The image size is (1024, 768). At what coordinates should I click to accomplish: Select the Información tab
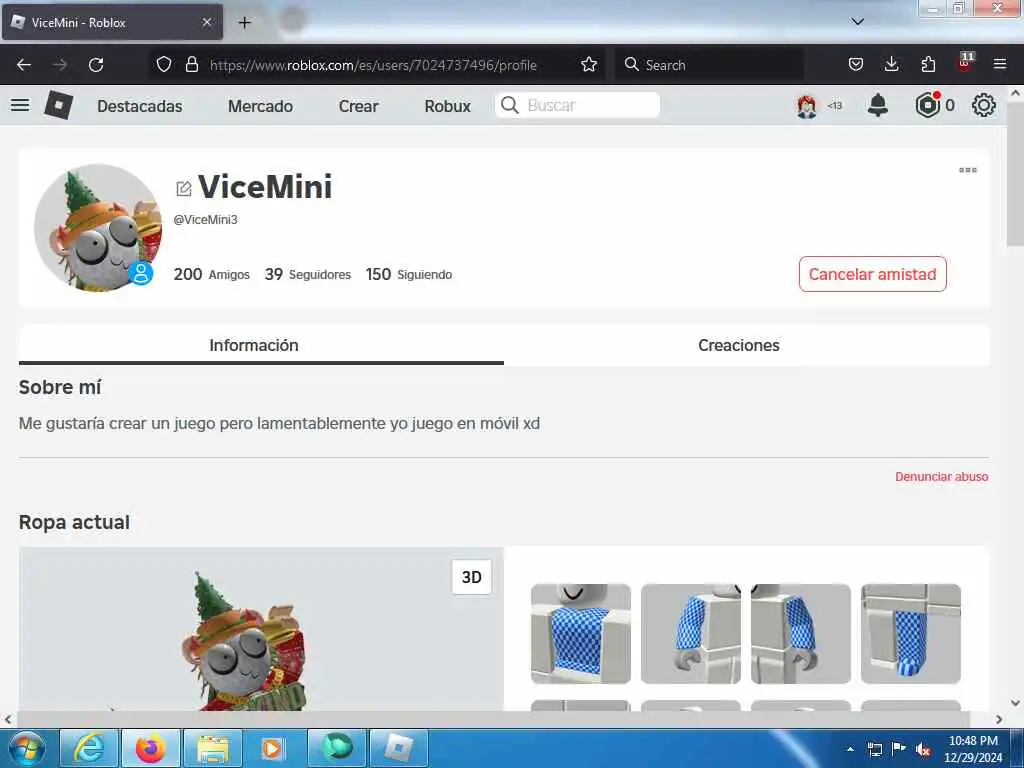(x=254, y=345)
